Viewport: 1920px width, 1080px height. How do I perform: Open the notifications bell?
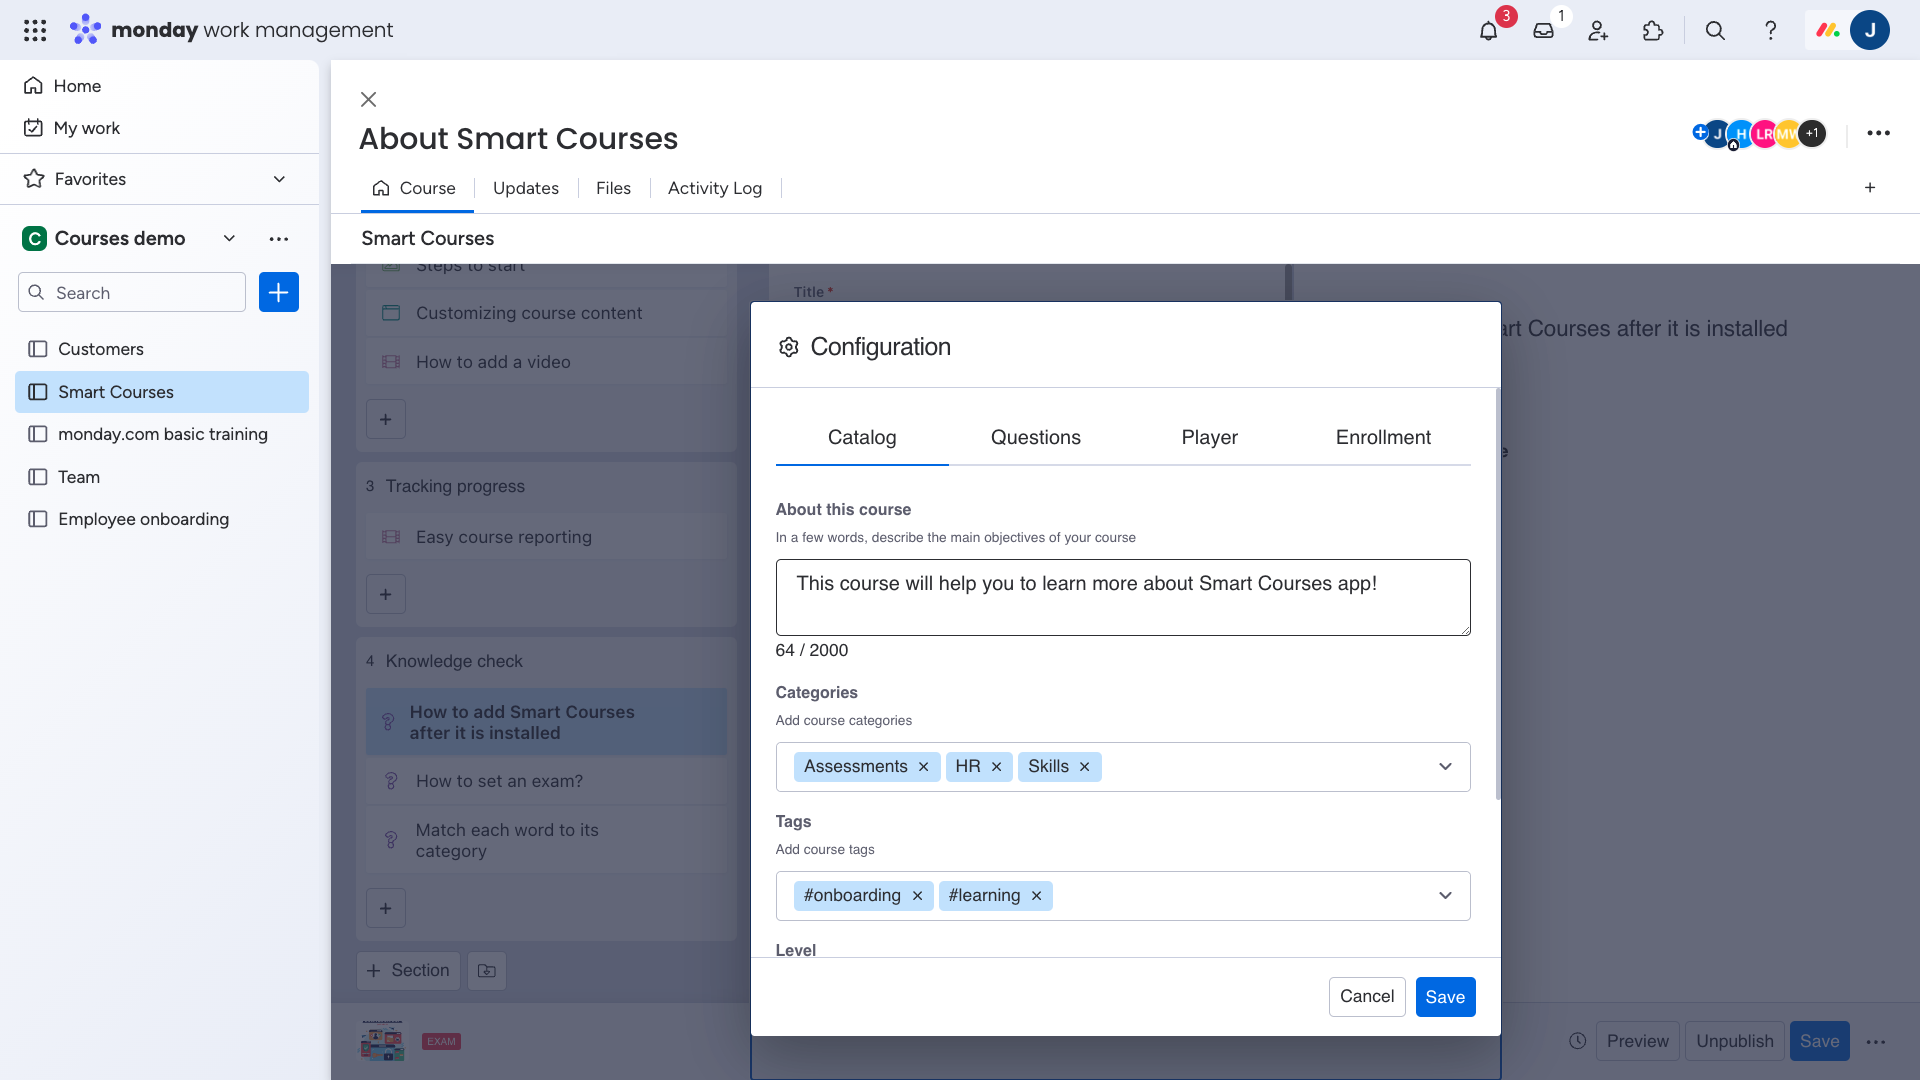point(1488,30)
